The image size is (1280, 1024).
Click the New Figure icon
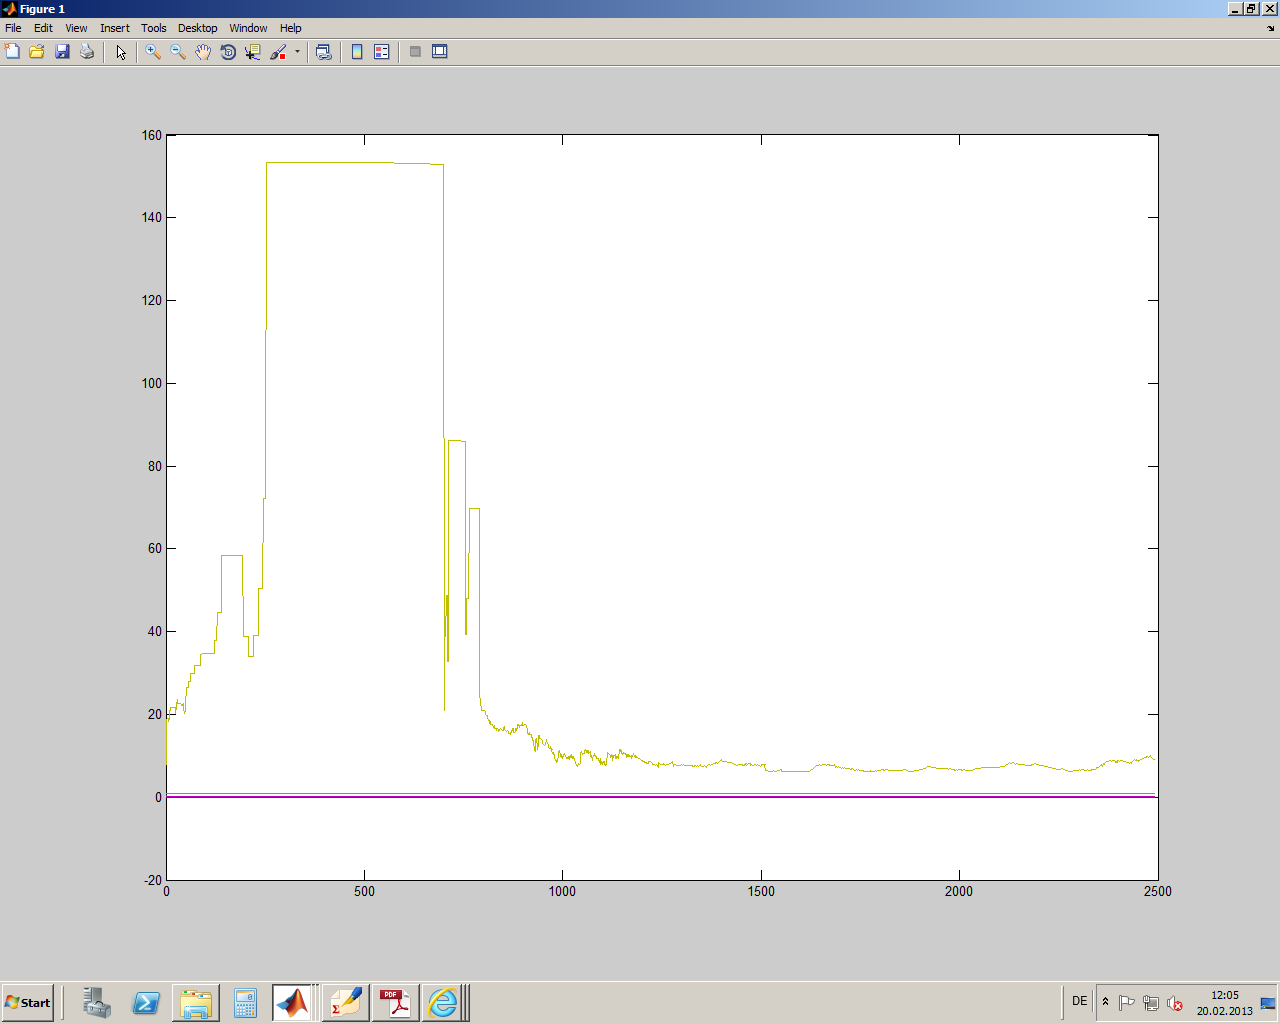[x=12, y=52]
